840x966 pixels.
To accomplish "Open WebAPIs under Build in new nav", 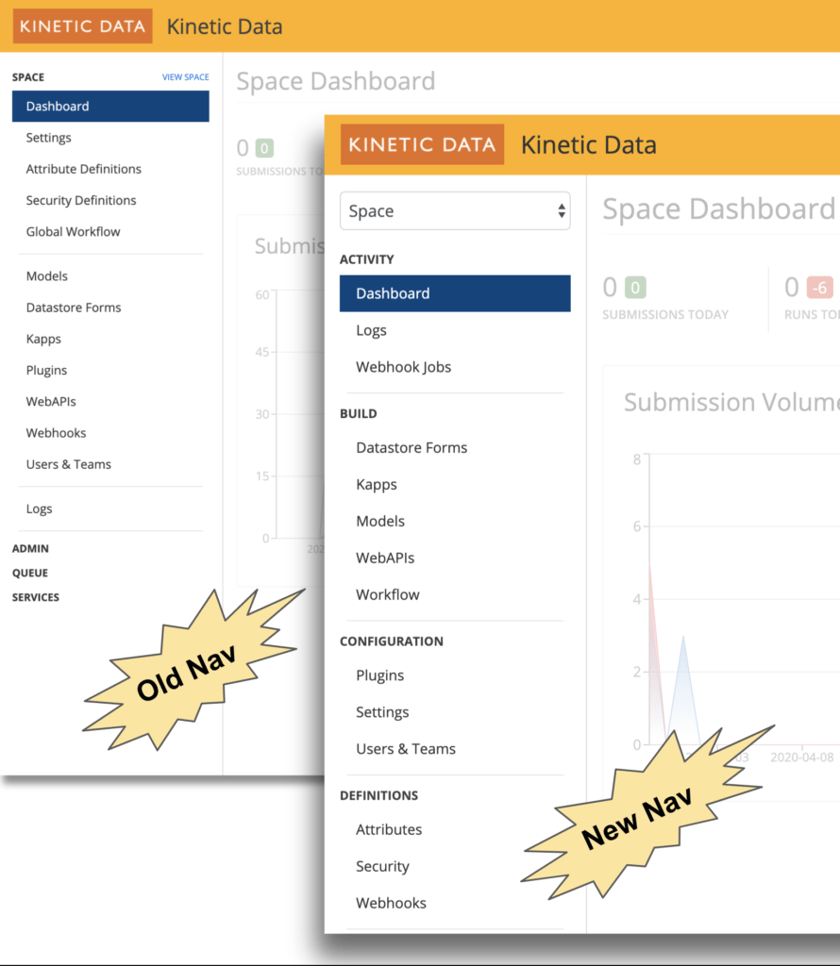I will coord(385,558).
